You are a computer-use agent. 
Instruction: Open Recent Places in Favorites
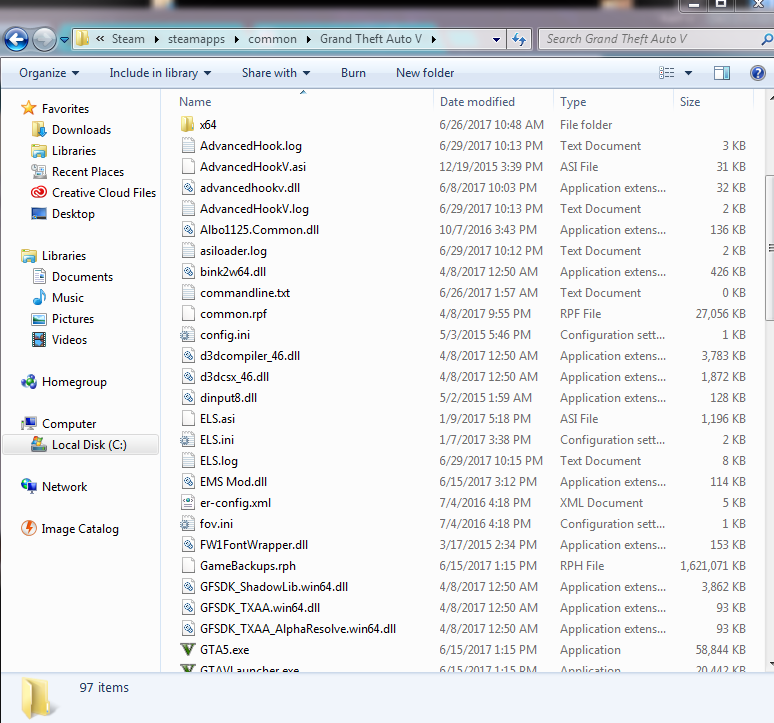tap(88, 172)
